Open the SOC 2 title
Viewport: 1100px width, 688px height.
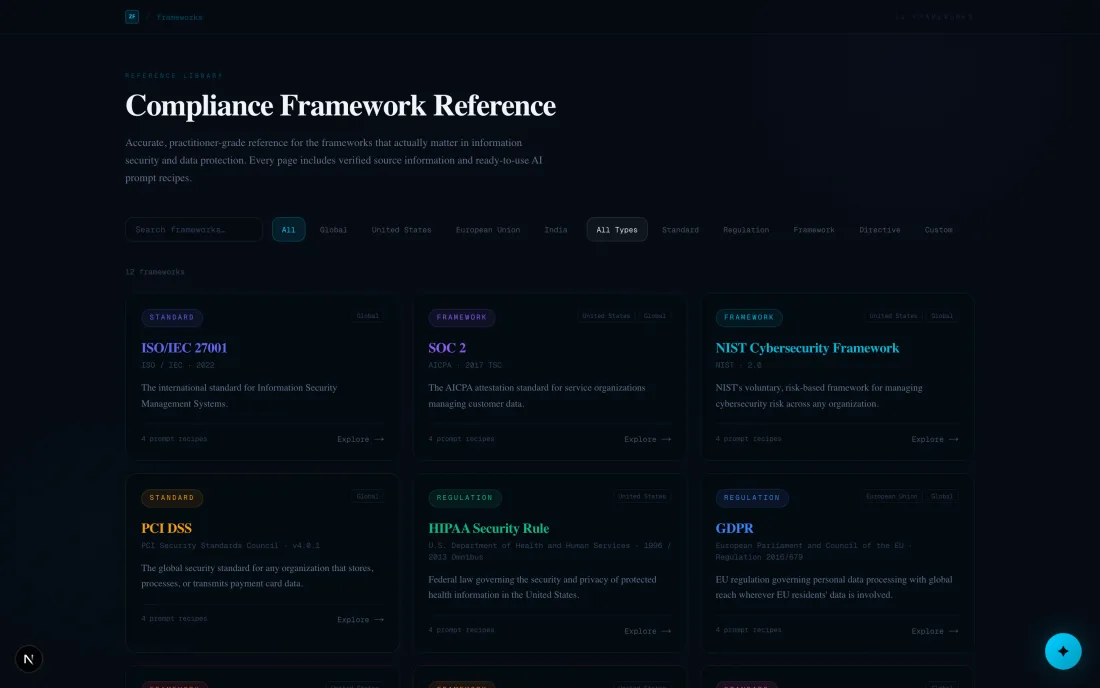click(447, 348)
